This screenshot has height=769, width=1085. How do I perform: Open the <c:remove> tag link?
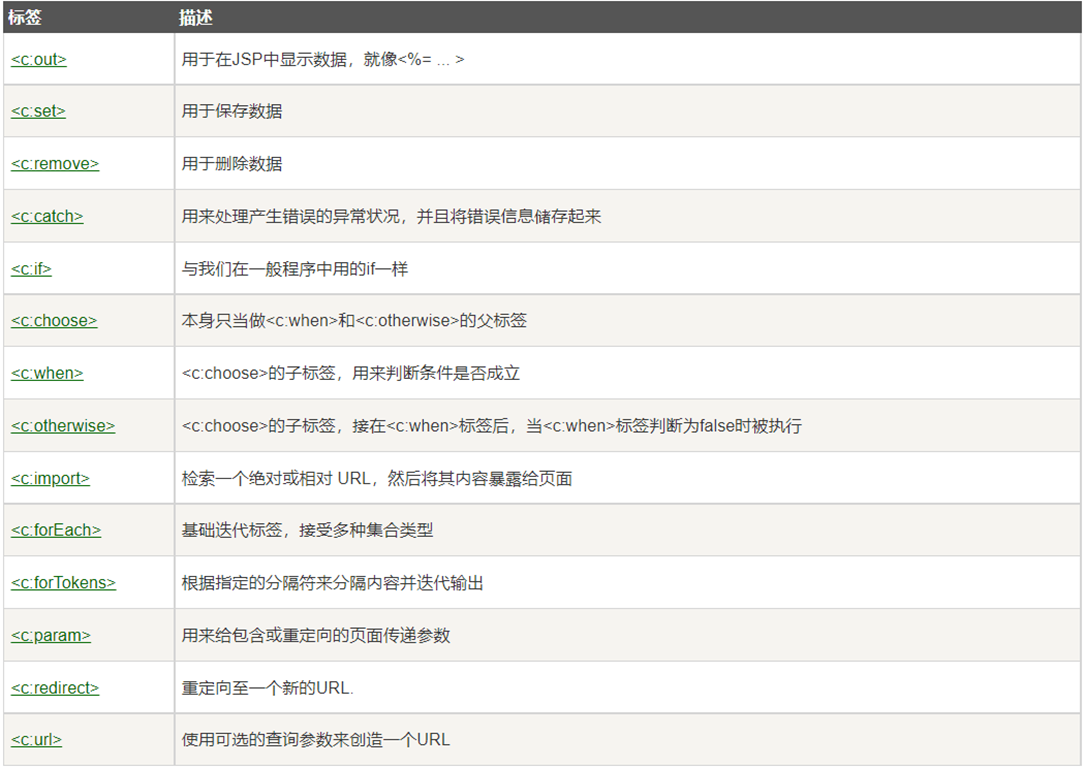(x=54, y=163)
